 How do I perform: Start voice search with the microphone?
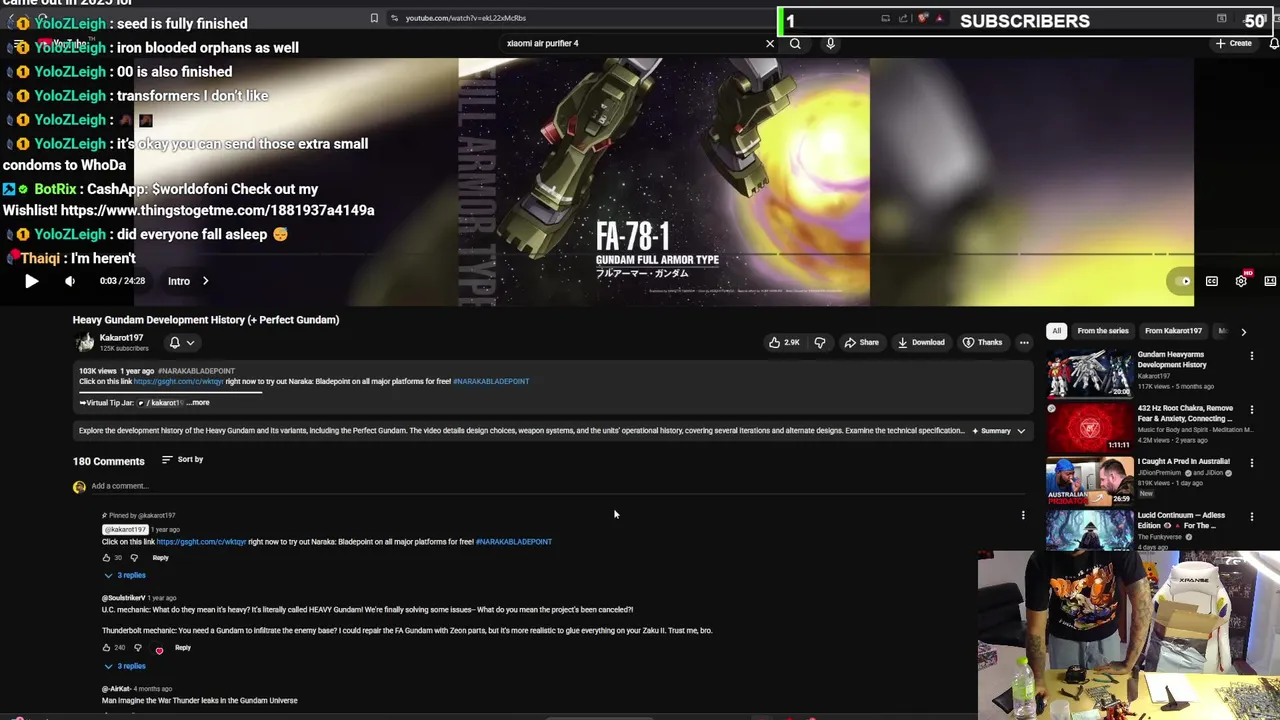830,43
